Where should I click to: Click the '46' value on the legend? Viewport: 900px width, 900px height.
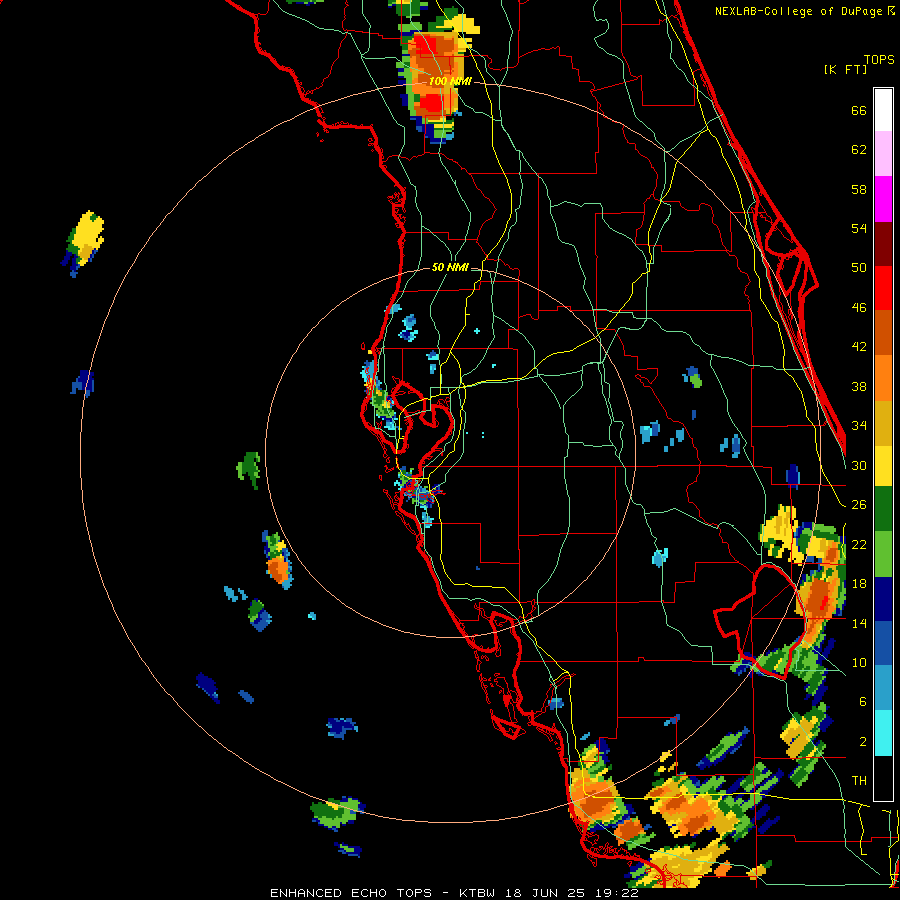click(859, 308)
